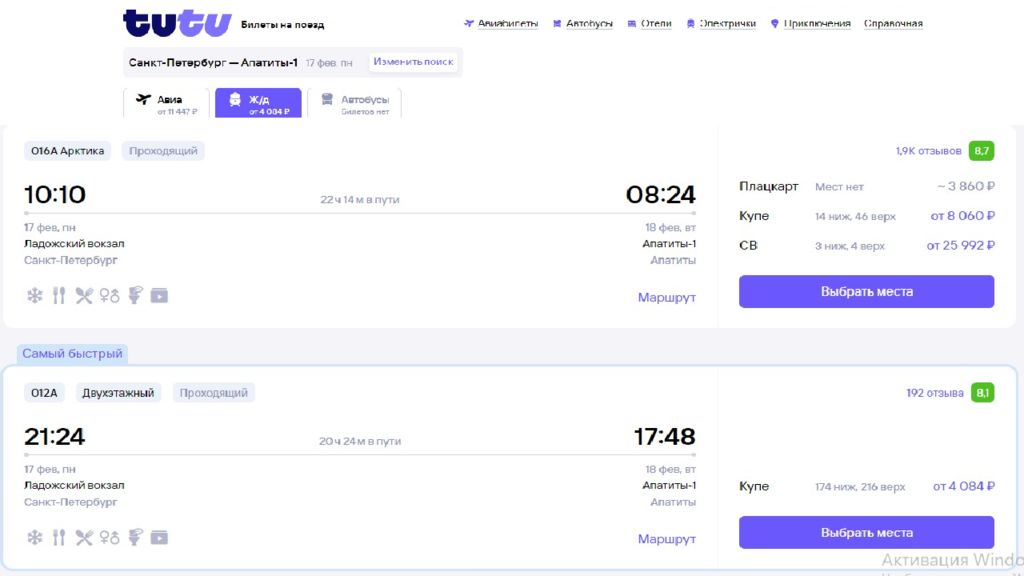Open Авиабилеты in top navigation
This screenshot has width=1024, height=576.
[x=501, y=24]
